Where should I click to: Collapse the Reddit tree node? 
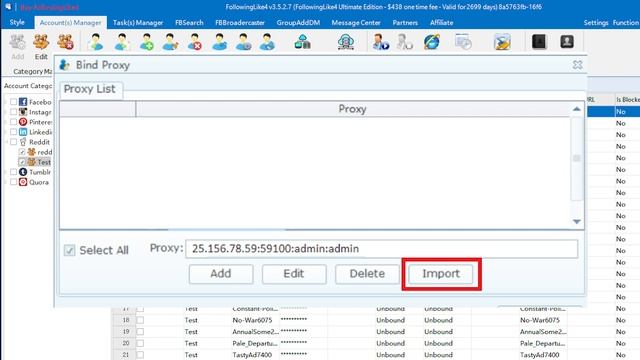(x=6, y=142)
